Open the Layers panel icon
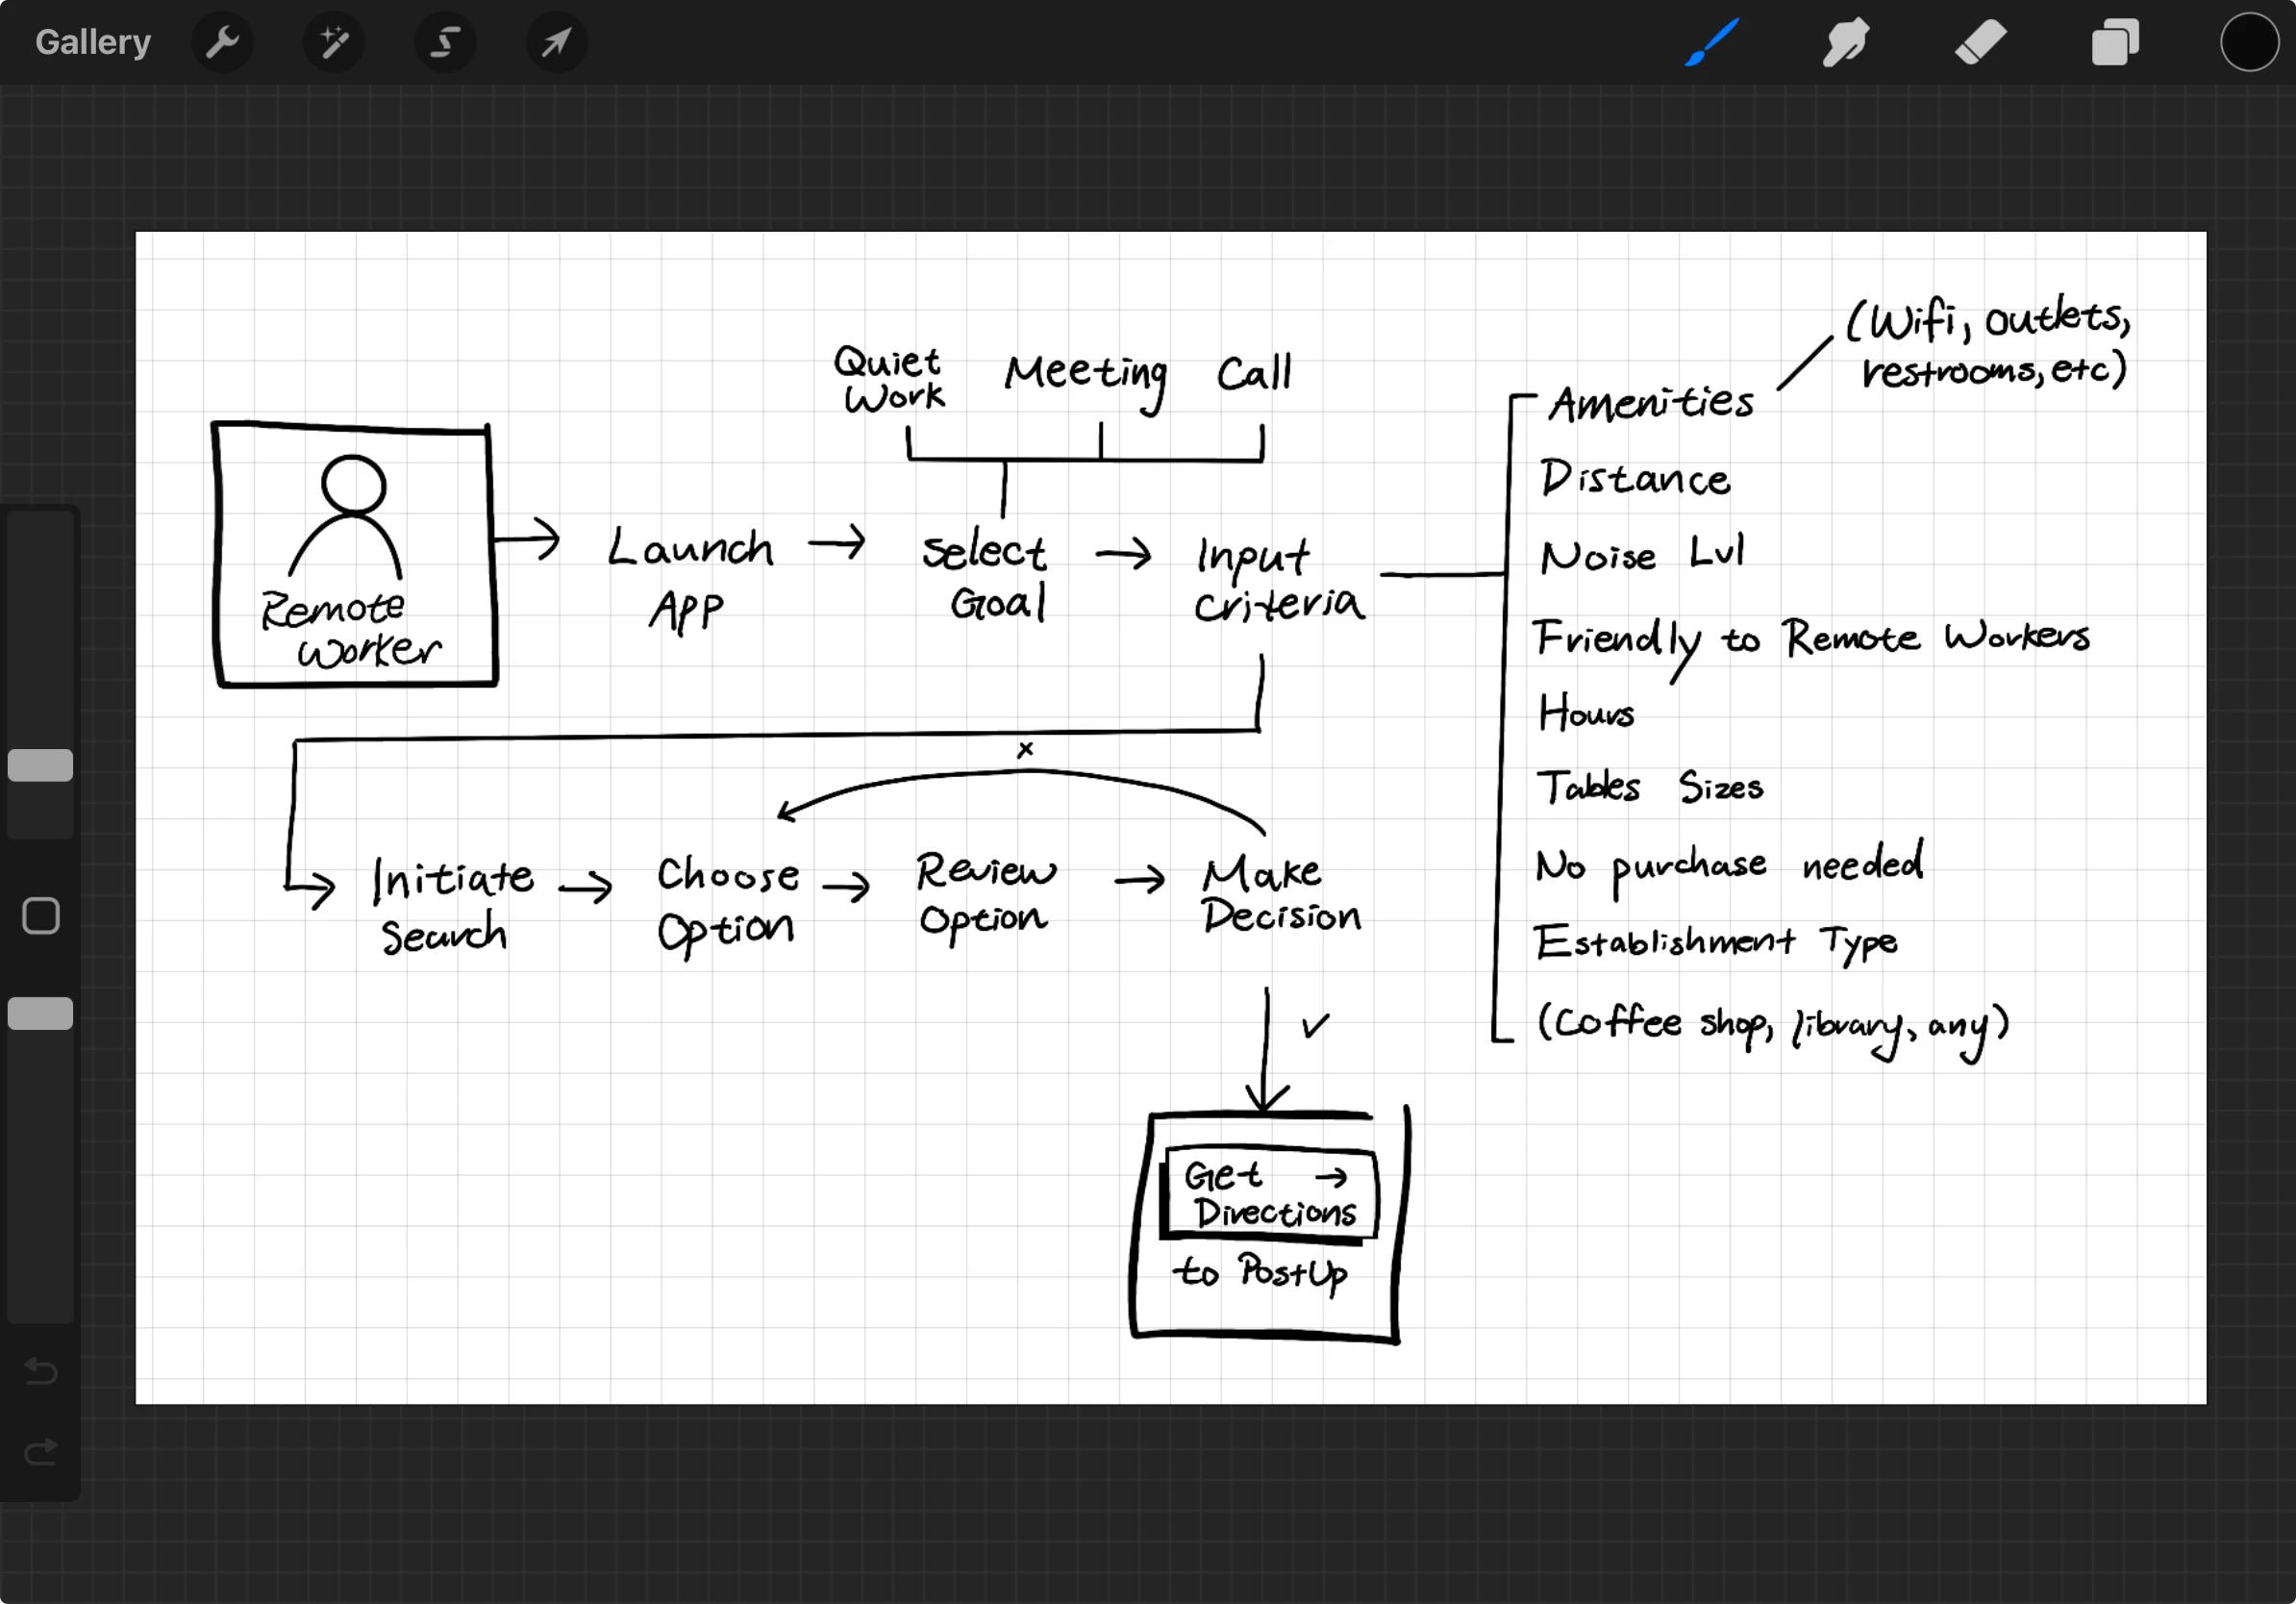The height and width of the screenshot is (1604, 2296). (2114, 42)
